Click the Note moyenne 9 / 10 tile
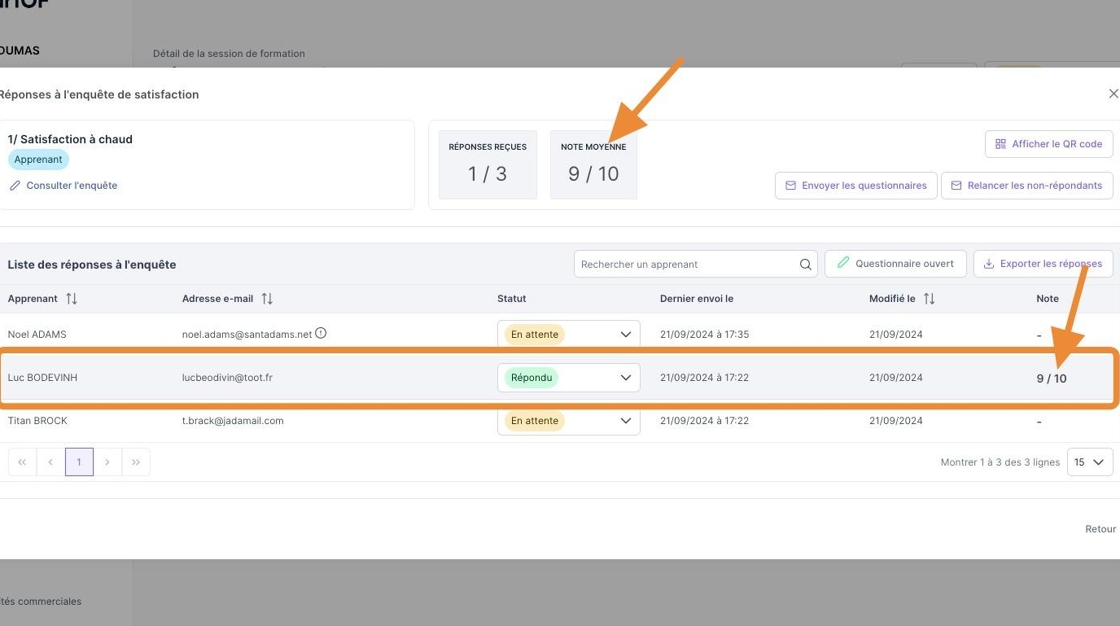Viewport: 1120px width, 626px height. pyautogui.click(x=594, y=164)
